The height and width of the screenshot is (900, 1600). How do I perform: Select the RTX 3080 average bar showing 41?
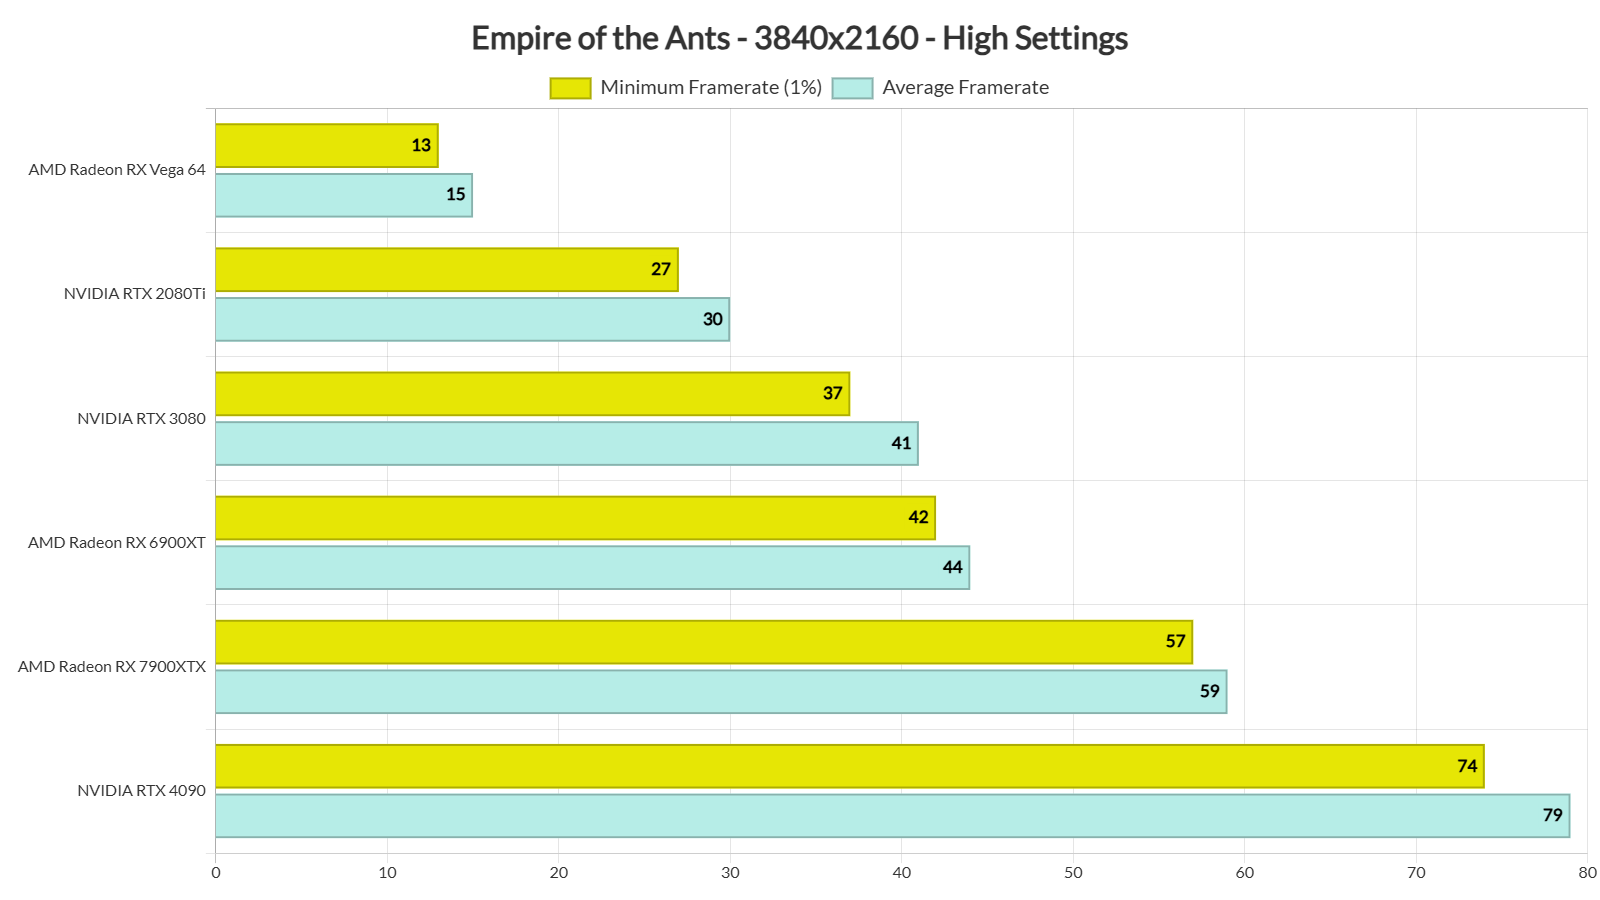click(x=566, y=443)
